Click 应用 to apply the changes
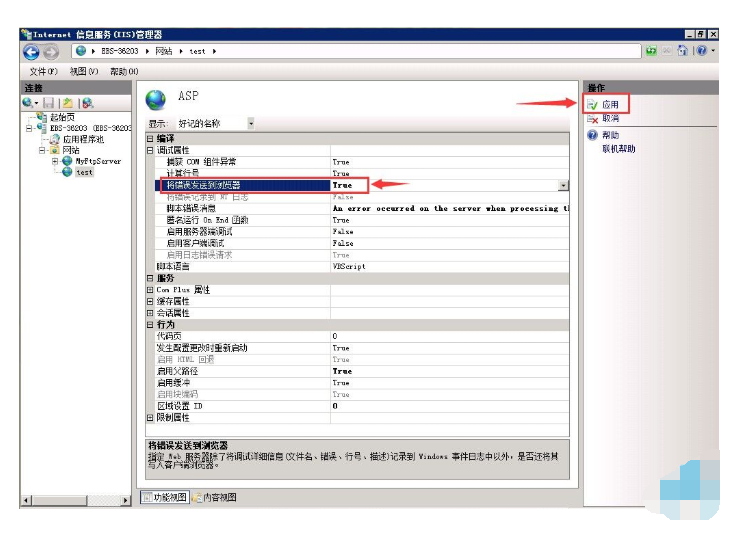731x544 pixels. [x=610, y=104]
